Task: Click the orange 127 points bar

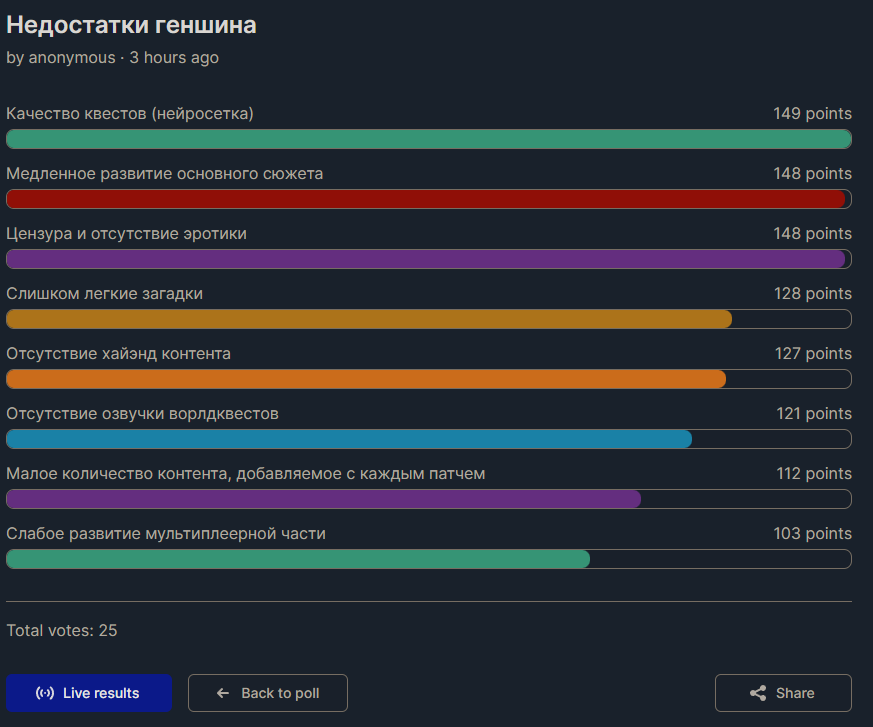Action: (x=429, y=380)
